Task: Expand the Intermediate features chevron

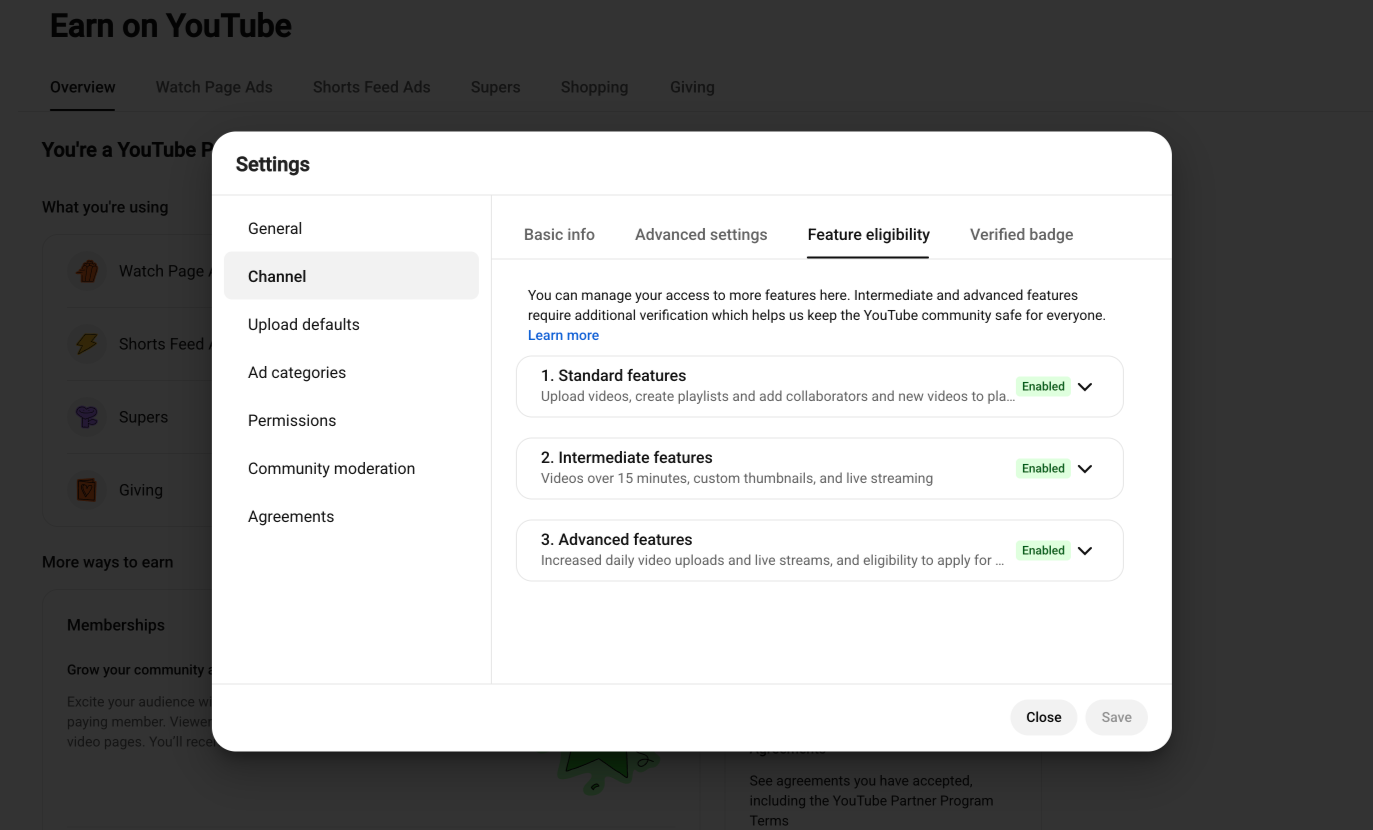Action: click(x=1085, y=469)
